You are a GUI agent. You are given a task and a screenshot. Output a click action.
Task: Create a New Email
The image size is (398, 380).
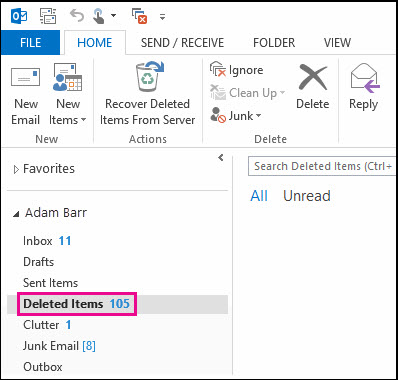click(26, 95)
